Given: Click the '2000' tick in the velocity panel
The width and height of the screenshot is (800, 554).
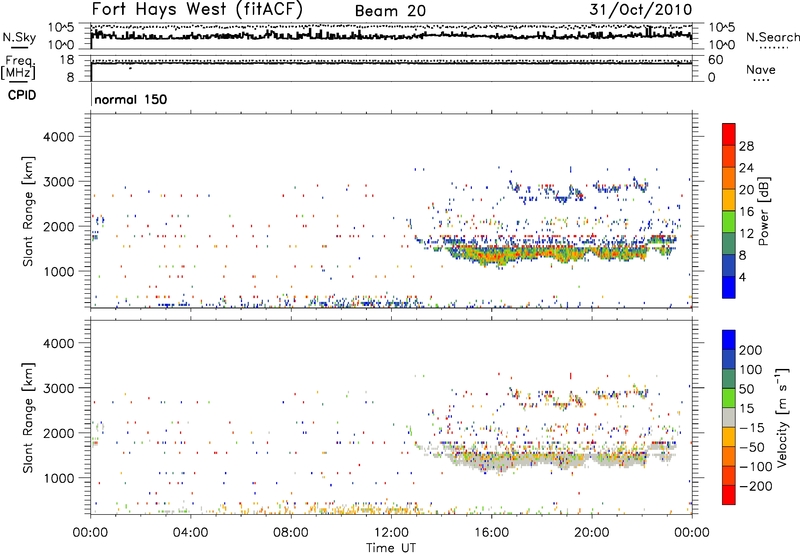Looking at the screenshot, I should click(59, 433).
